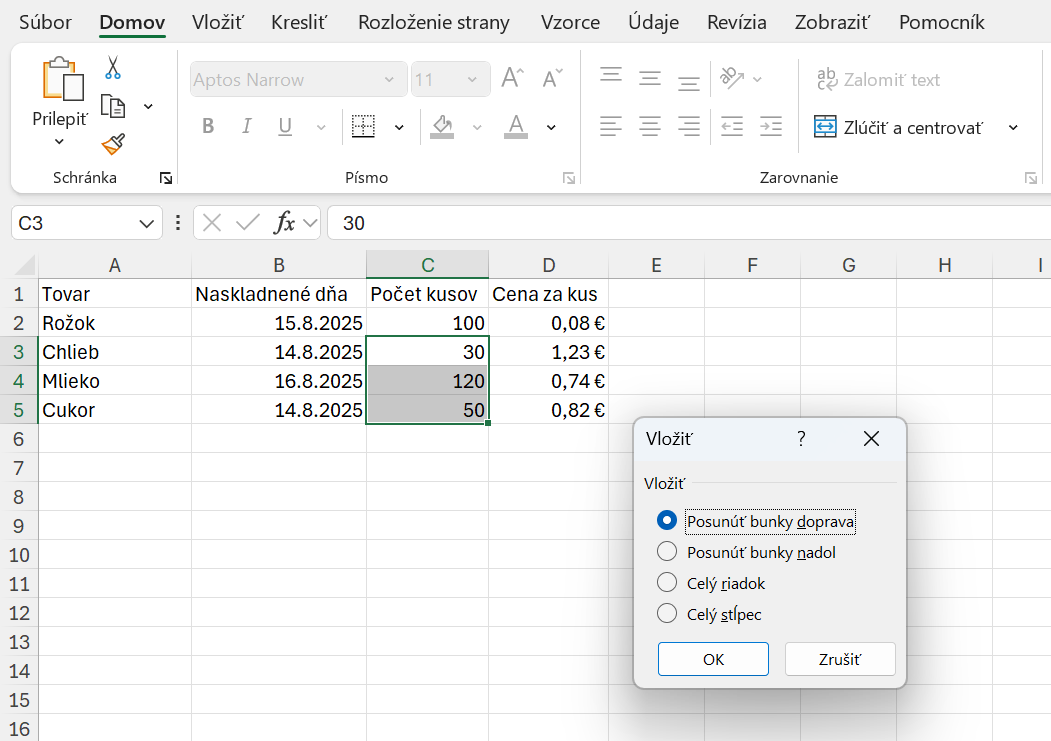The height and width of the screenshot is (741, 1051).
Task: Switch to the Vložiť ribbon tab
Action: [217, 22]
